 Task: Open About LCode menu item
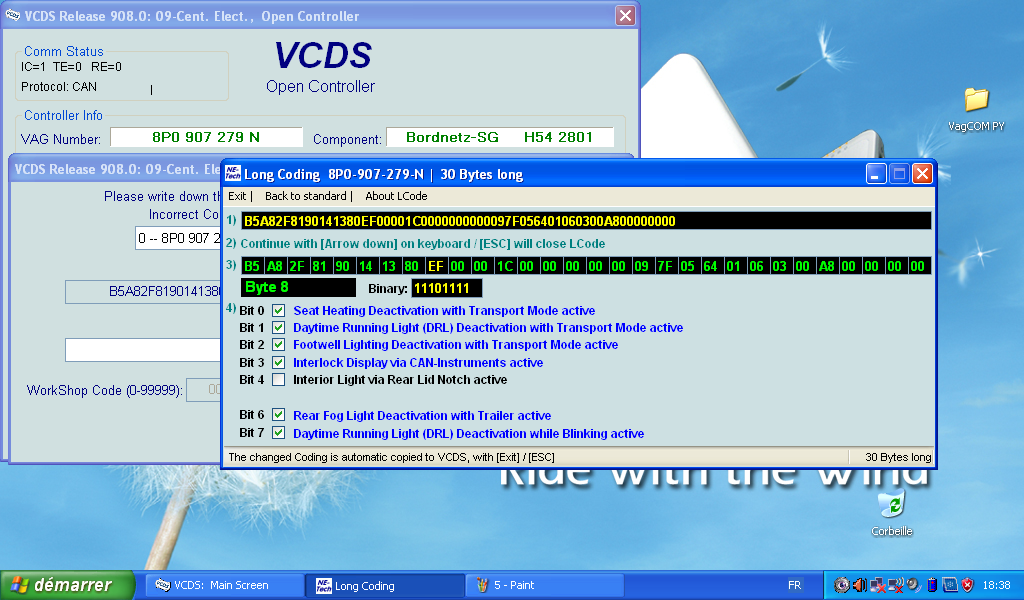click(x=396, y=196)
